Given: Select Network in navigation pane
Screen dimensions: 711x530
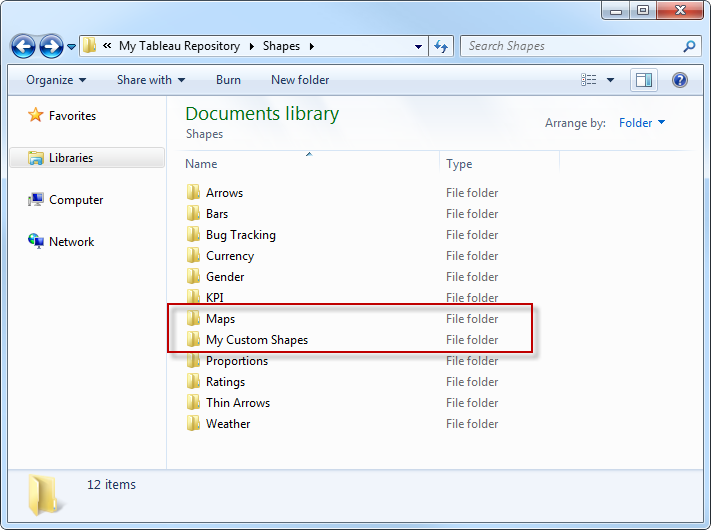Looking at the screenshot, I should coord(72,242).
